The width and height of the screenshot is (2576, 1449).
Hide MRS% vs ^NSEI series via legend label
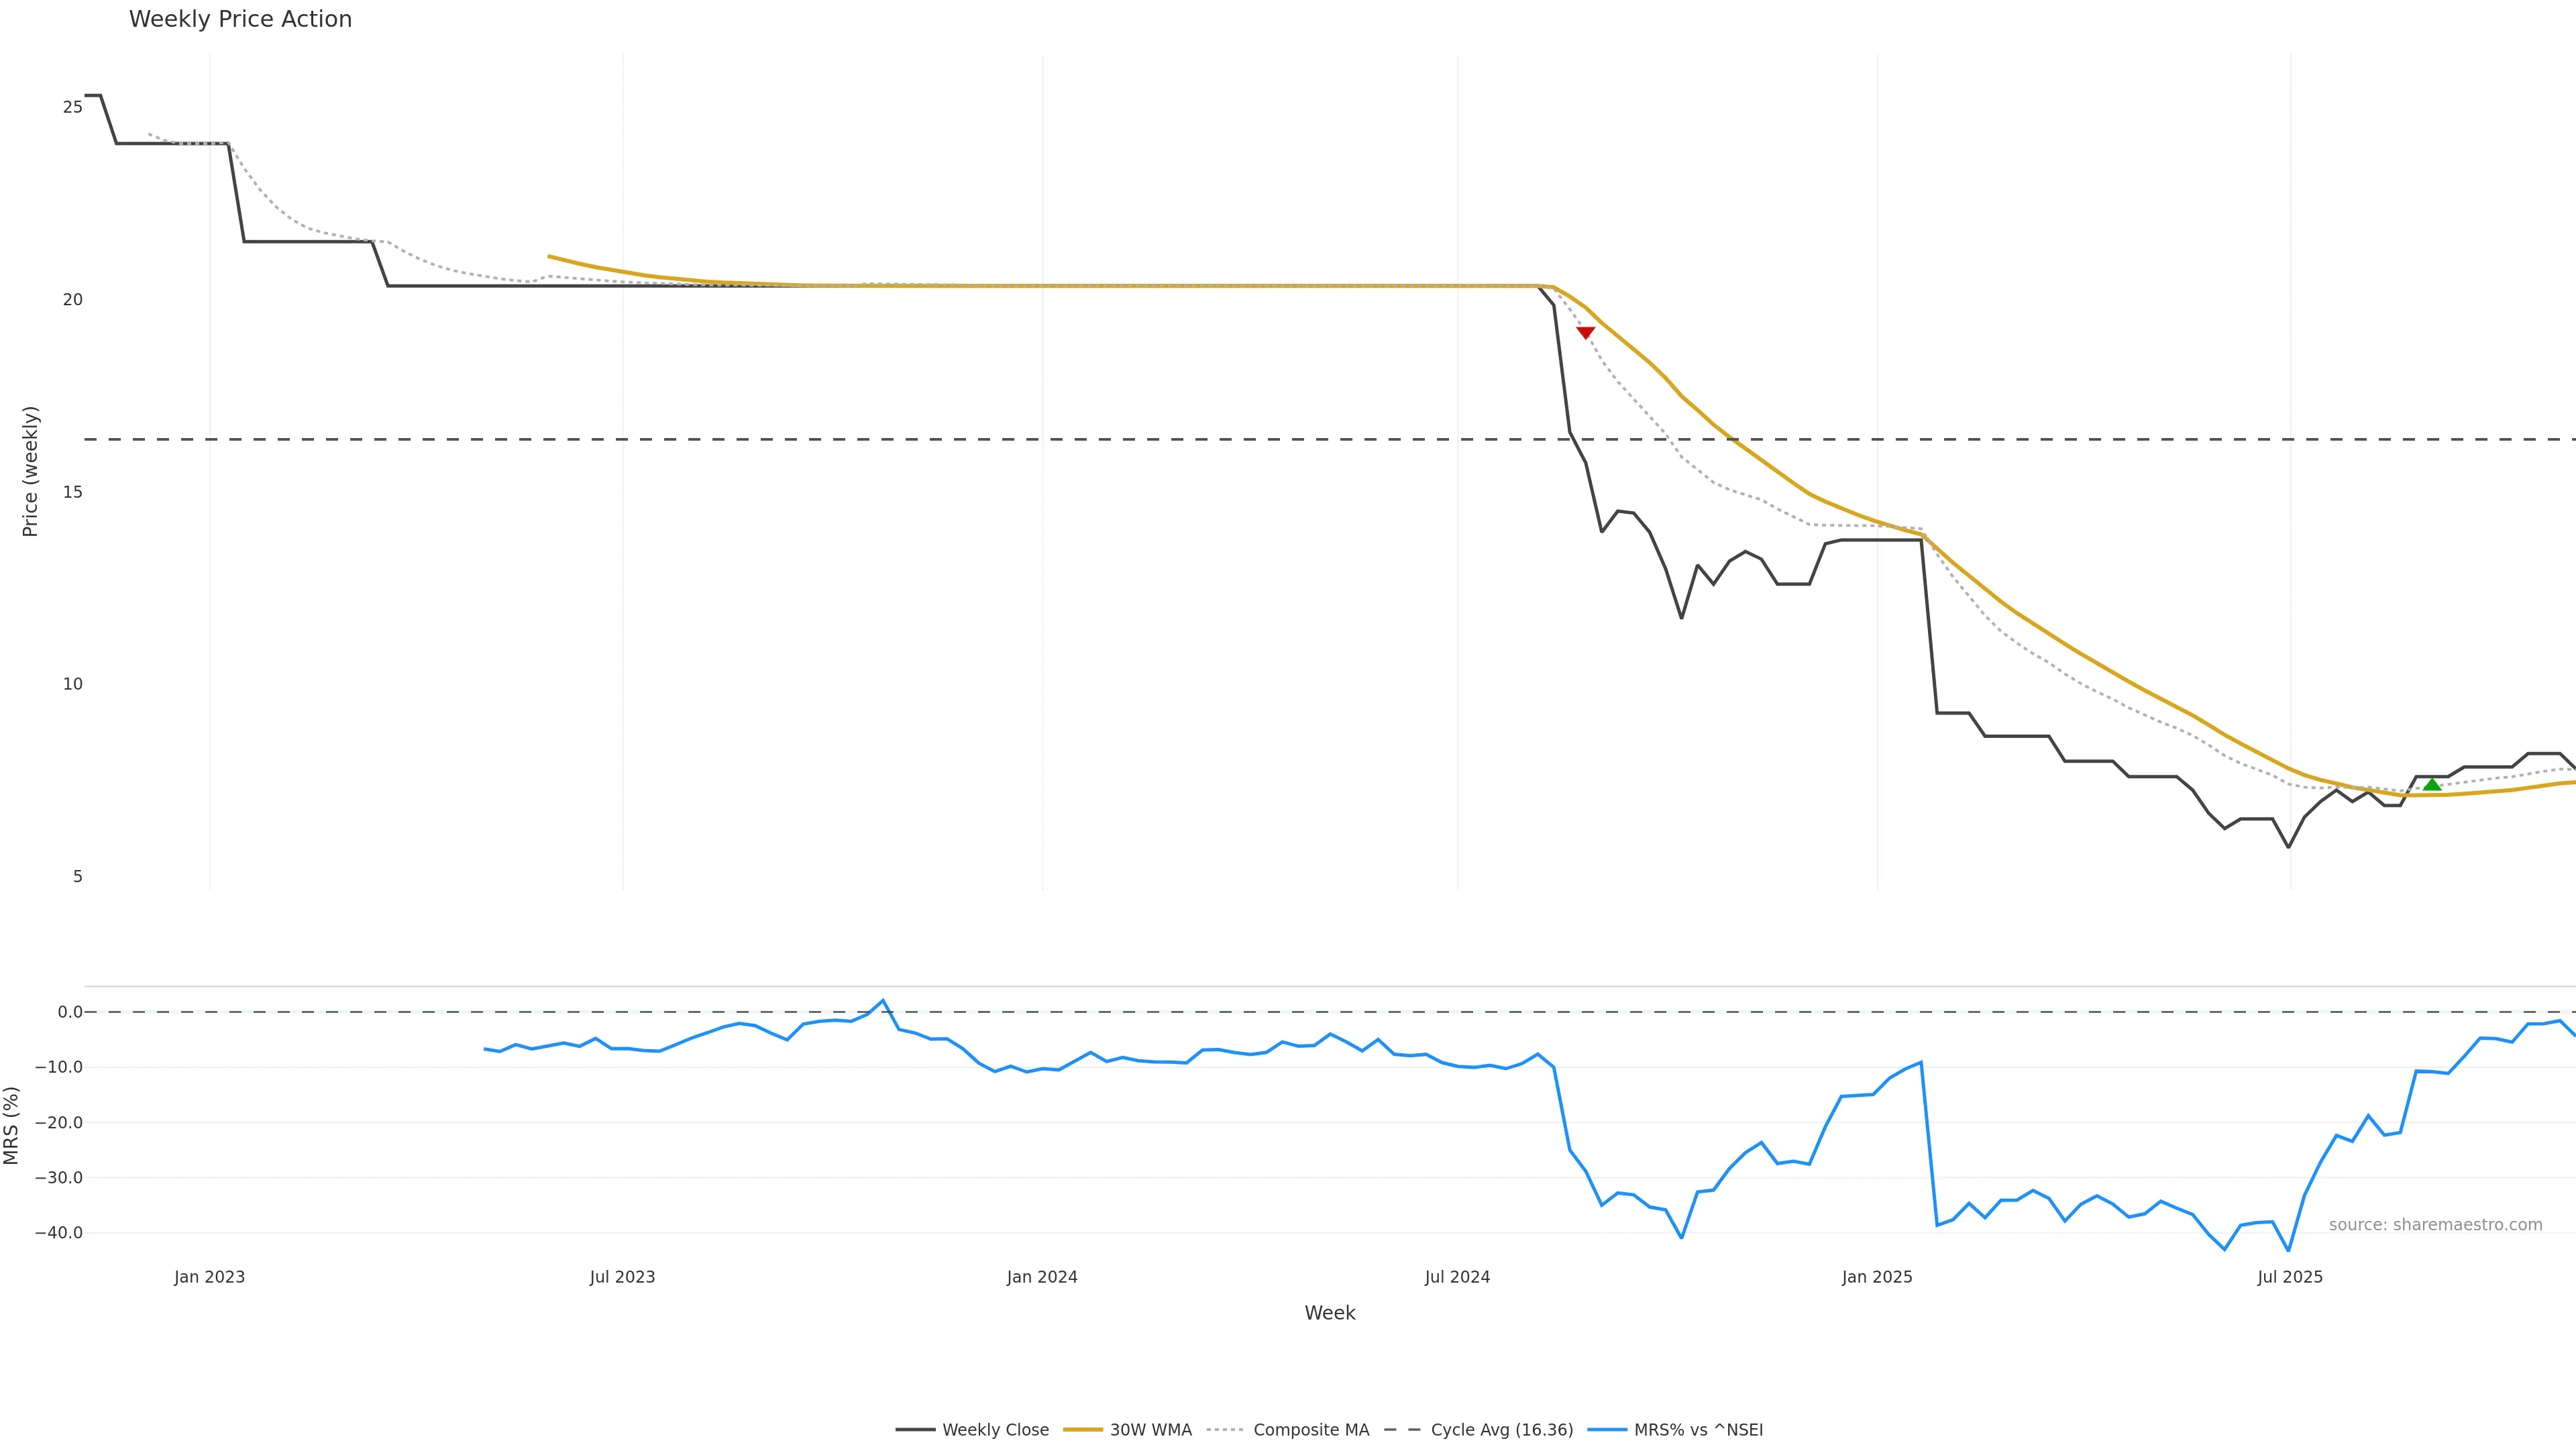pos(1698,1430)
